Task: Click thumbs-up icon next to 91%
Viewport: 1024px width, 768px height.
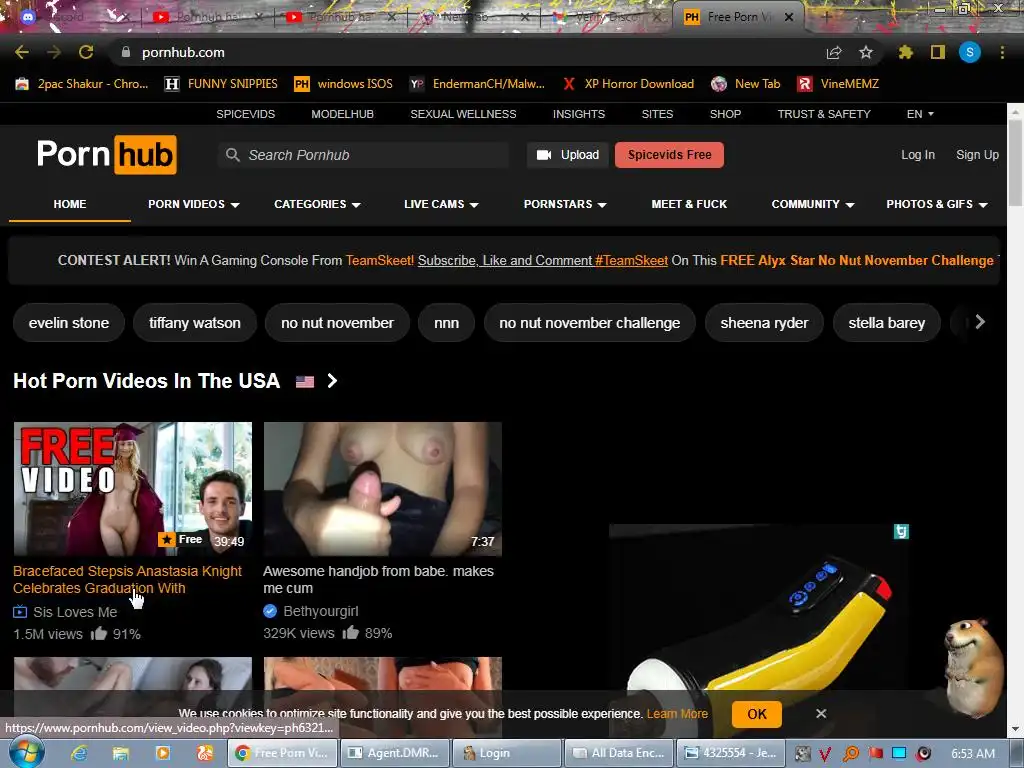Action: (x=99, y=633)
